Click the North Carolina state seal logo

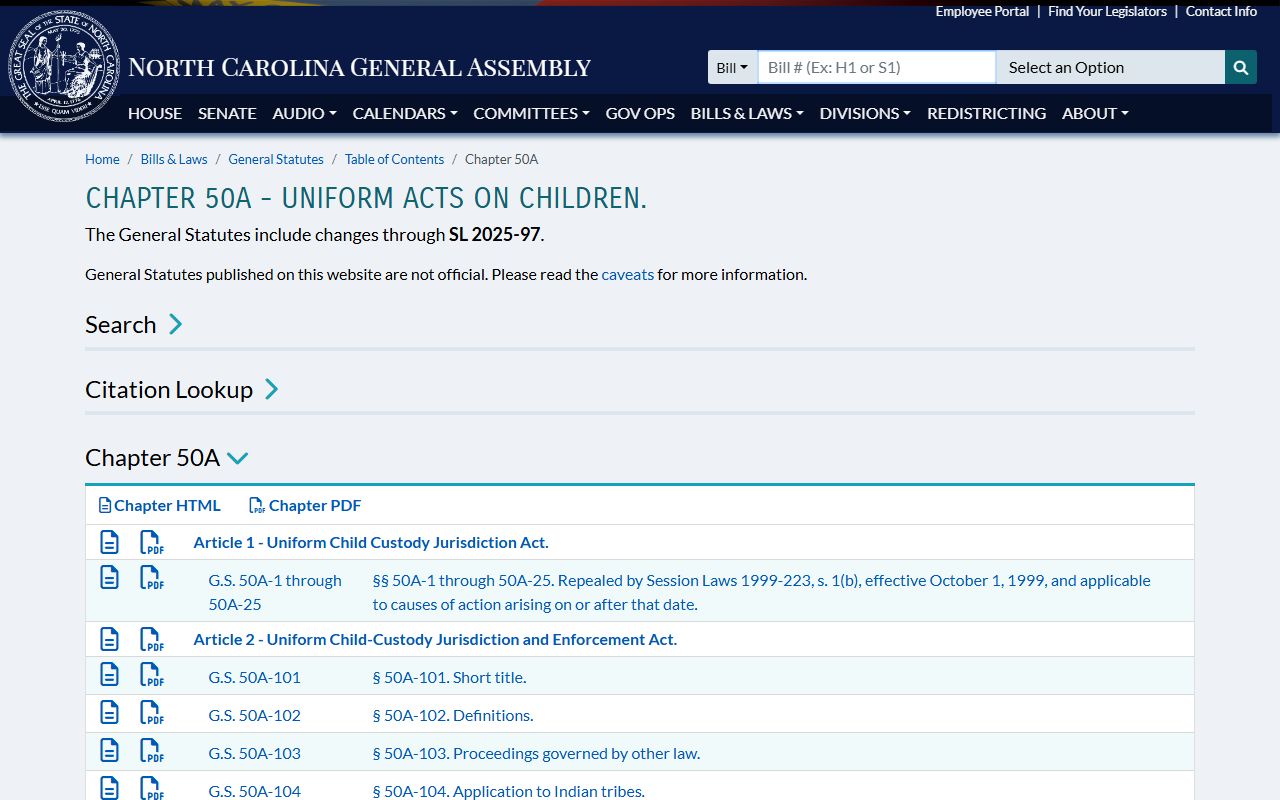pos(64,66)
